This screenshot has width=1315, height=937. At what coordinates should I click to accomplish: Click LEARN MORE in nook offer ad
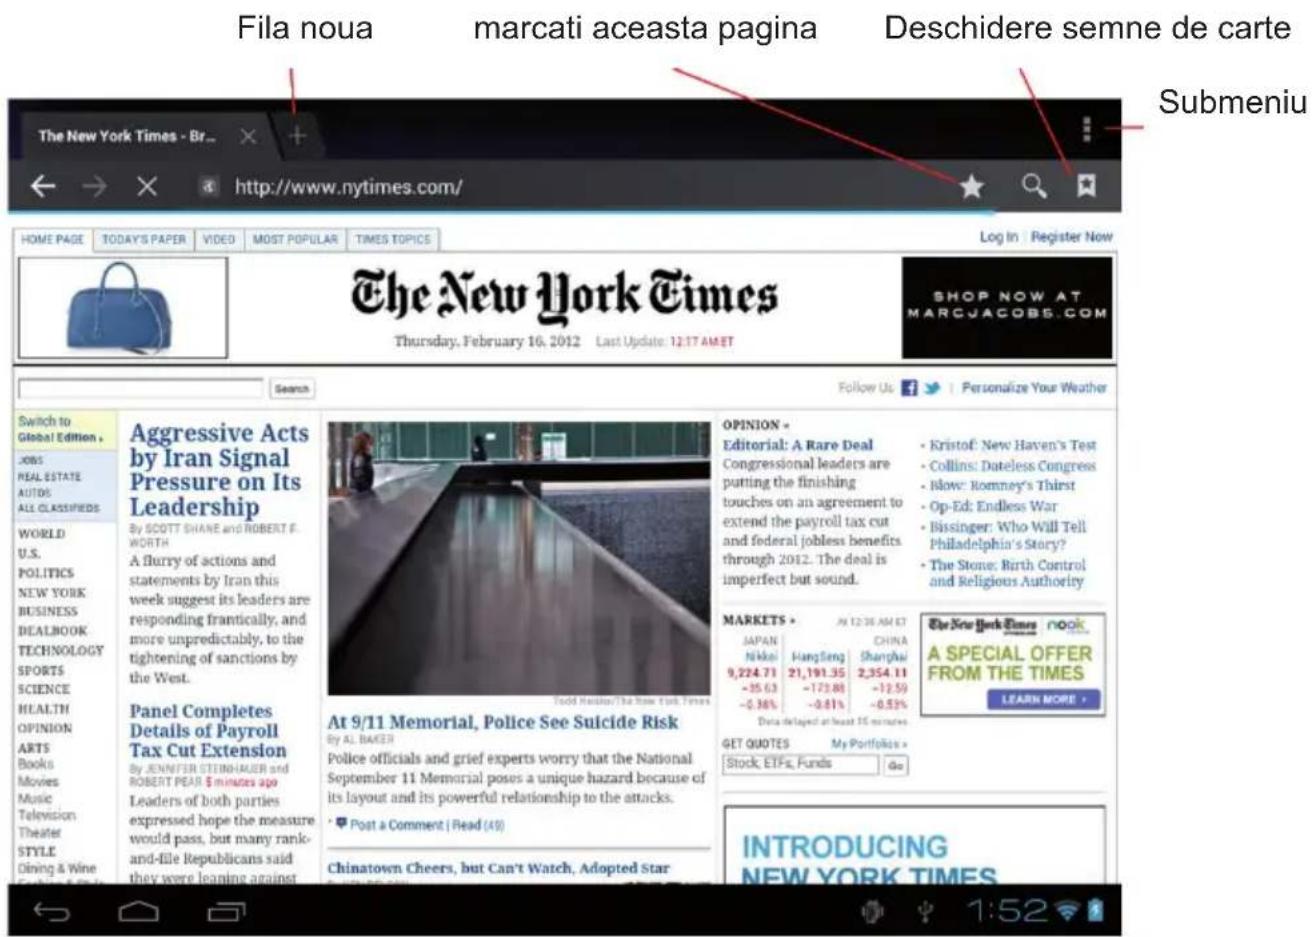click(x=1041, y=700)
